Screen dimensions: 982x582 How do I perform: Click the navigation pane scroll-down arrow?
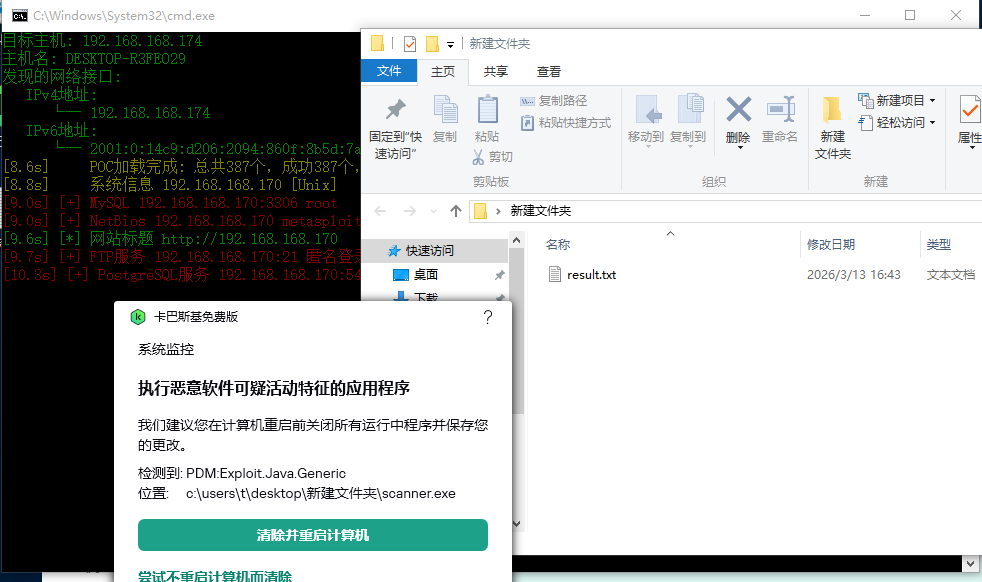517,524
